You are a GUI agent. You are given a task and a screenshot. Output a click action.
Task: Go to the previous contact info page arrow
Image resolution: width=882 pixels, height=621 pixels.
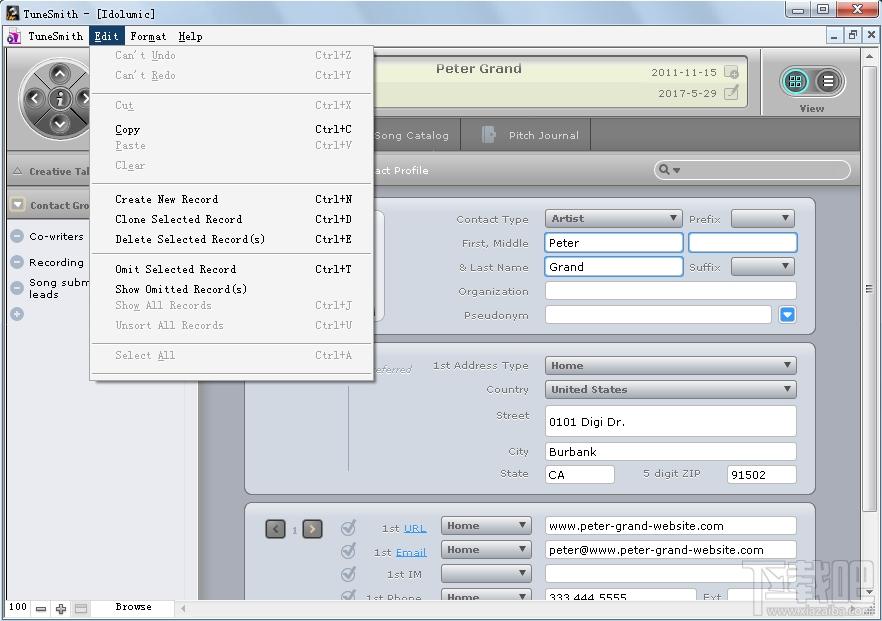[x=275, y=529]
